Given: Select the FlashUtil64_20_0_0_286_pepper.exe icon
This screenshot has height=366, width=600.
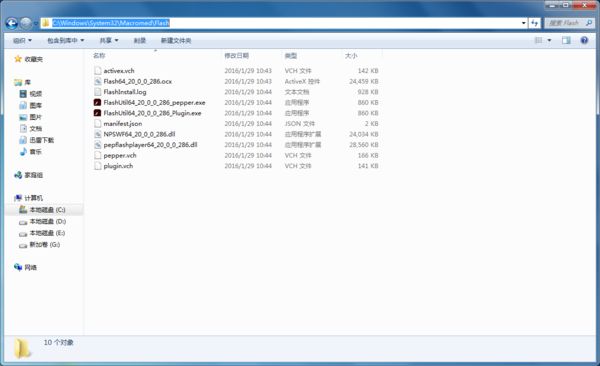Looking at the screenshot, I should click(x=98, y=103).
